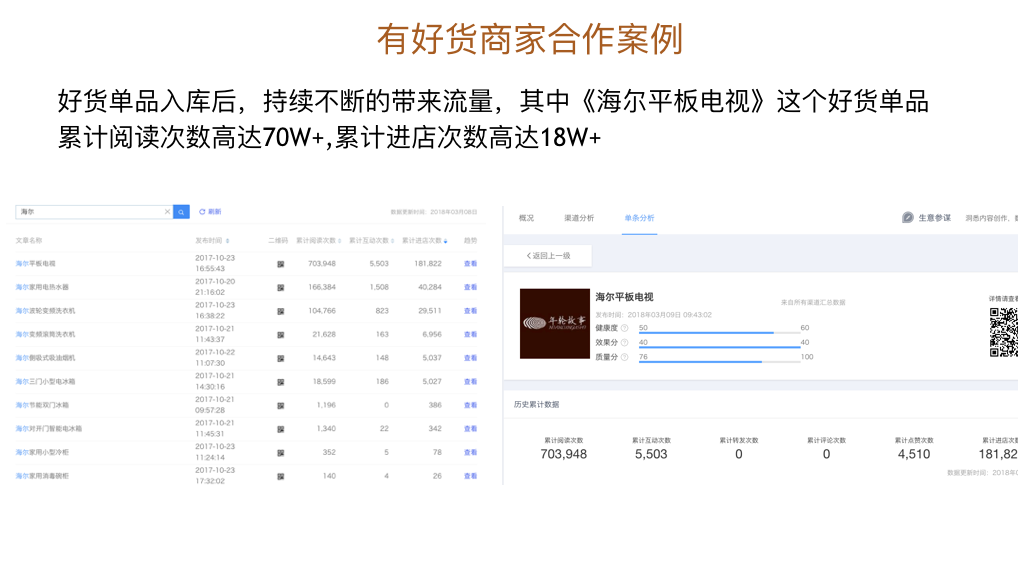Click 查看 trend for 海尔波轮变频洗衣机
Image resolution: width=1018 pixels, height=568 pixels.
471,311
